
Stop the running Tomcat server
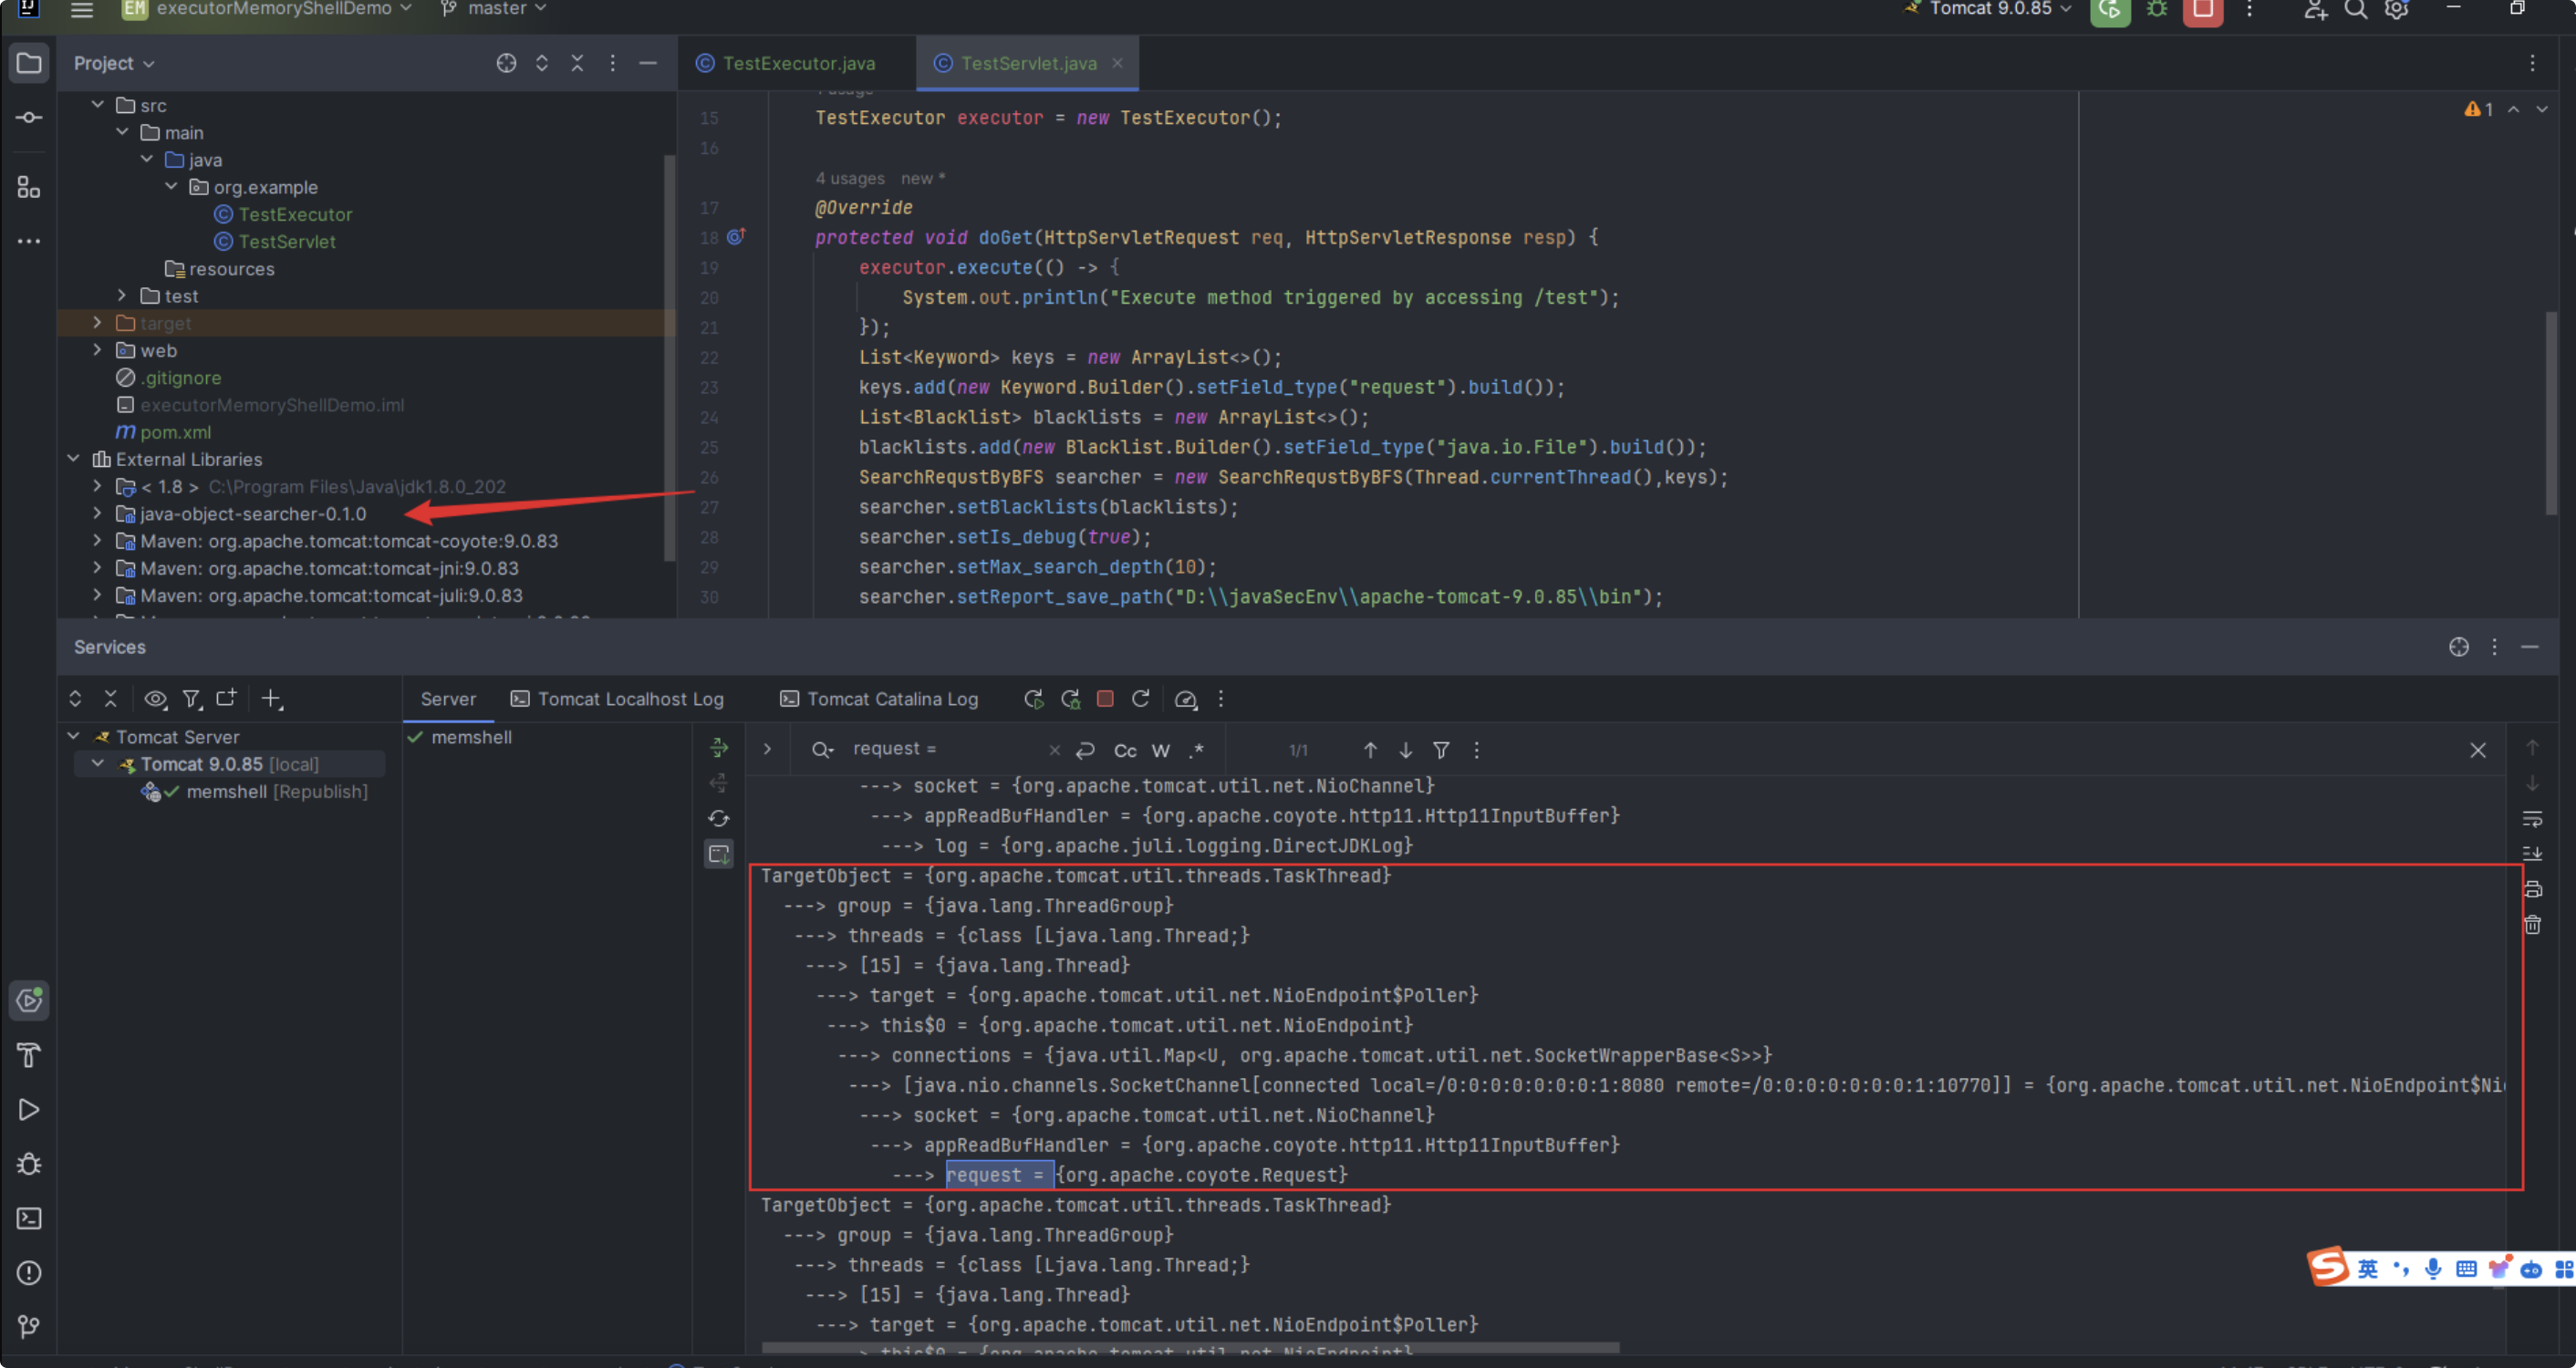2203,10
